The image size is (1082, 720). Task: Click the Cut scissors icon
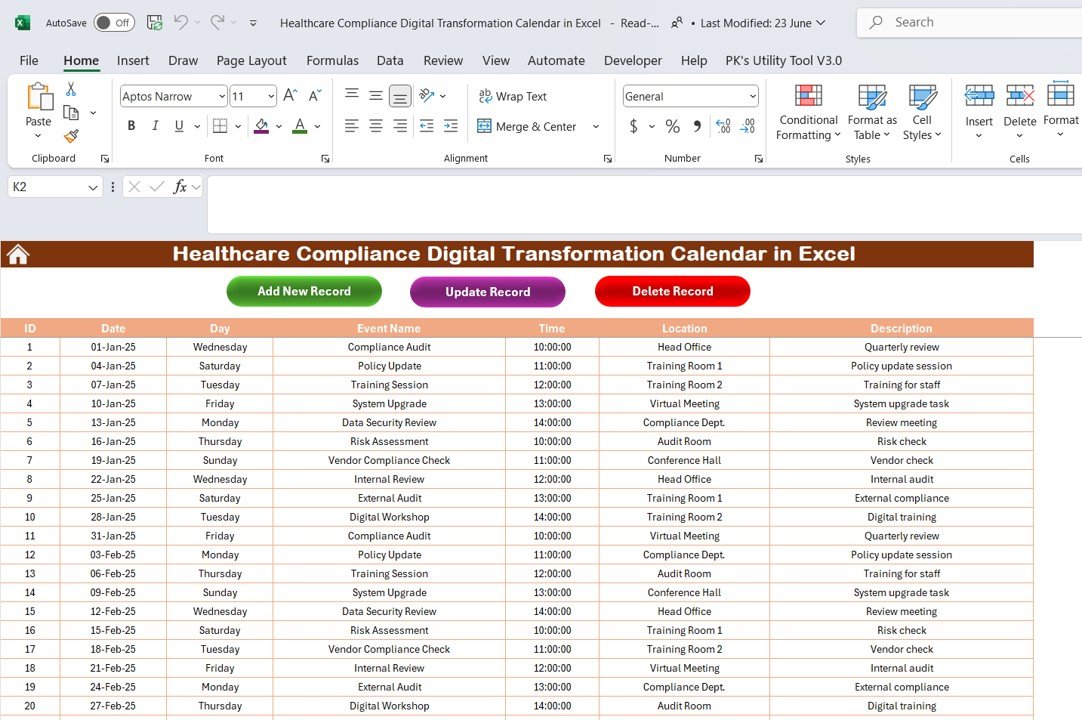[70, 88]
